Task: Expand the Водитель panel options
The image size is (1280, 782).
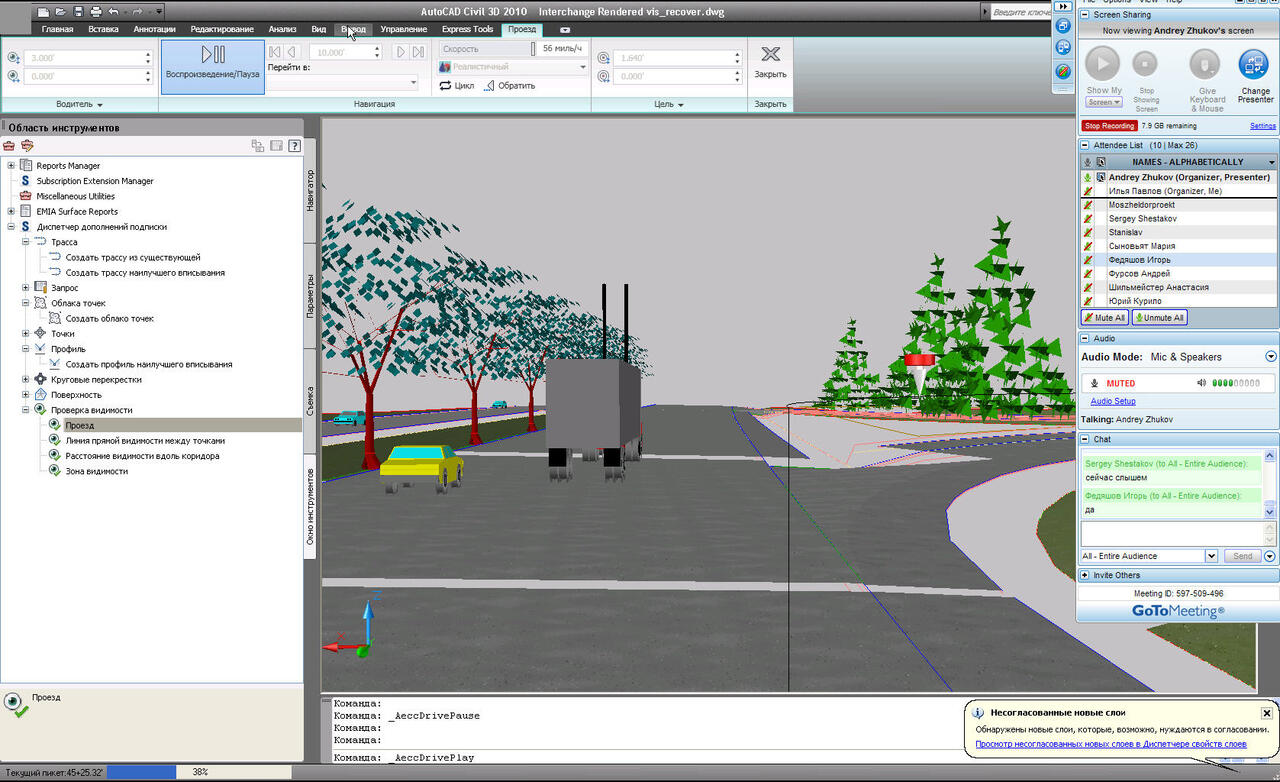Action: pos(80,104)
